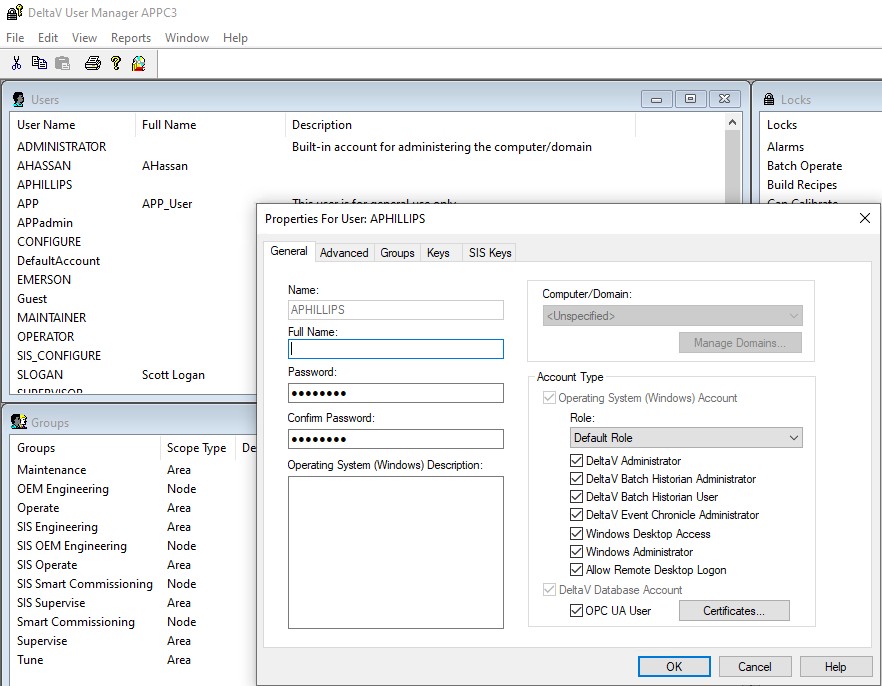Uncheck Windows Desktop Access

[x=576, y=534]
